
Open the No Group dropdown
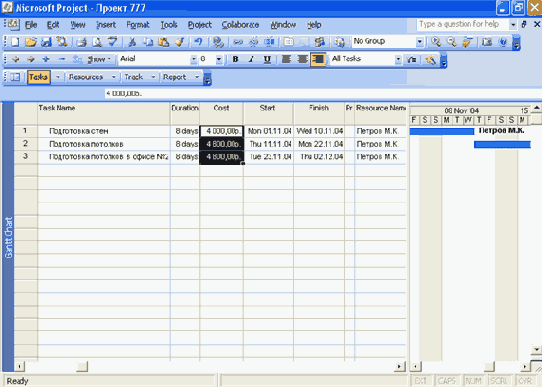(x=419, y=42)
